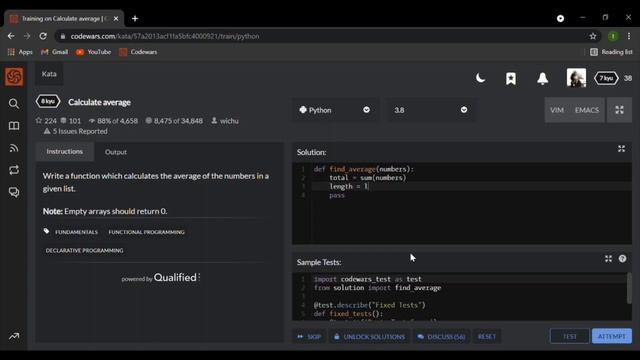Expand the Sample Tests panel
The height and width of the screenshot is (360, 640).
[608, 259]
